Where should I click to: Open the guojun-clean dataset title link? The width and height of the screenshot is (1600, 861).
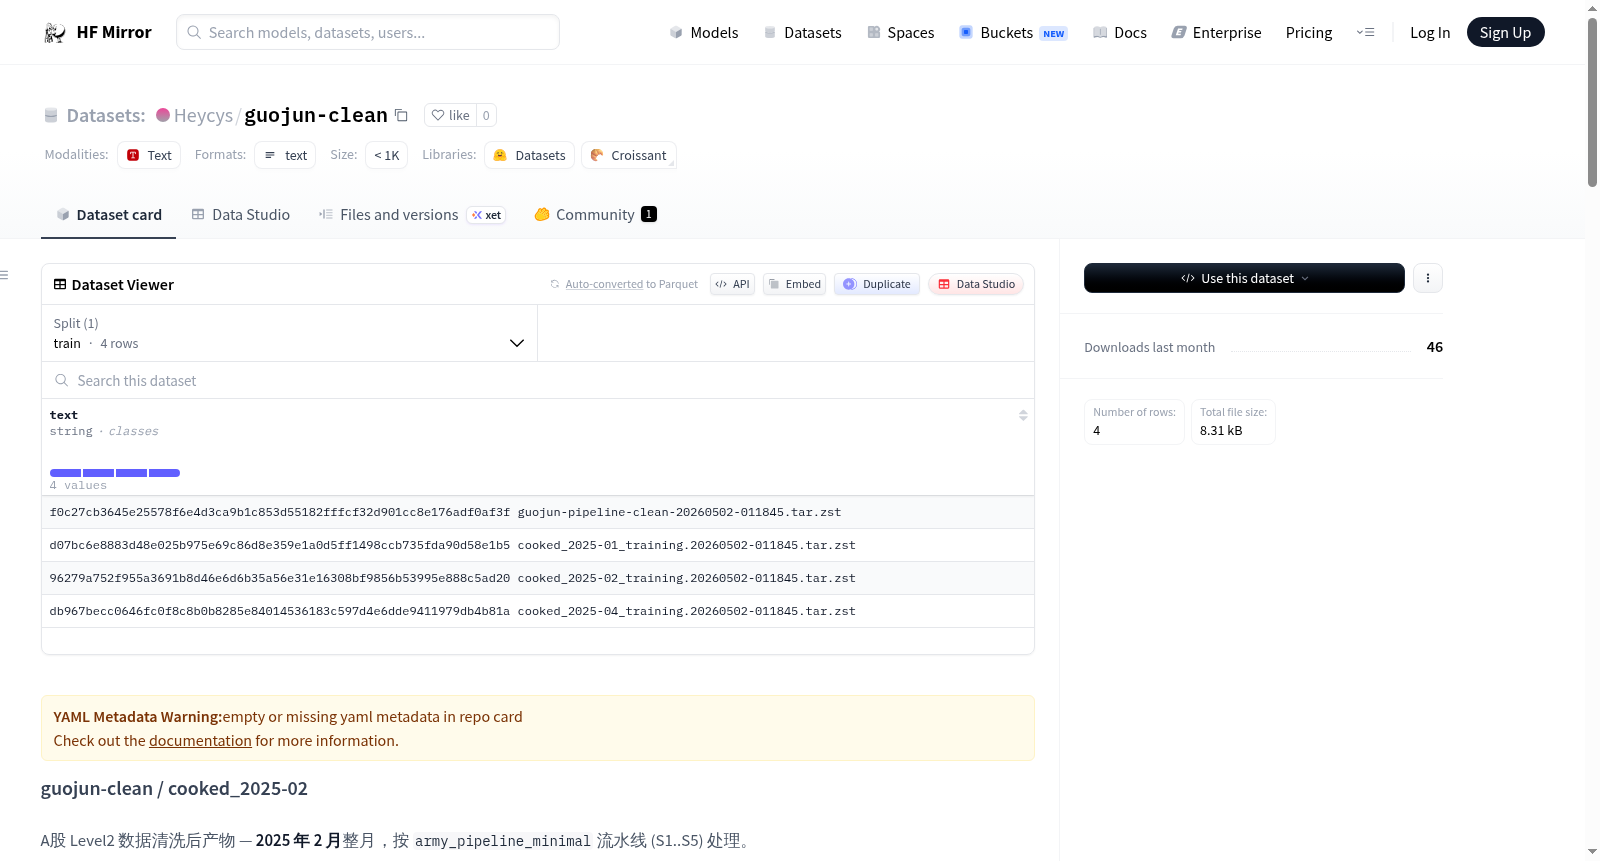coord(316,115)
